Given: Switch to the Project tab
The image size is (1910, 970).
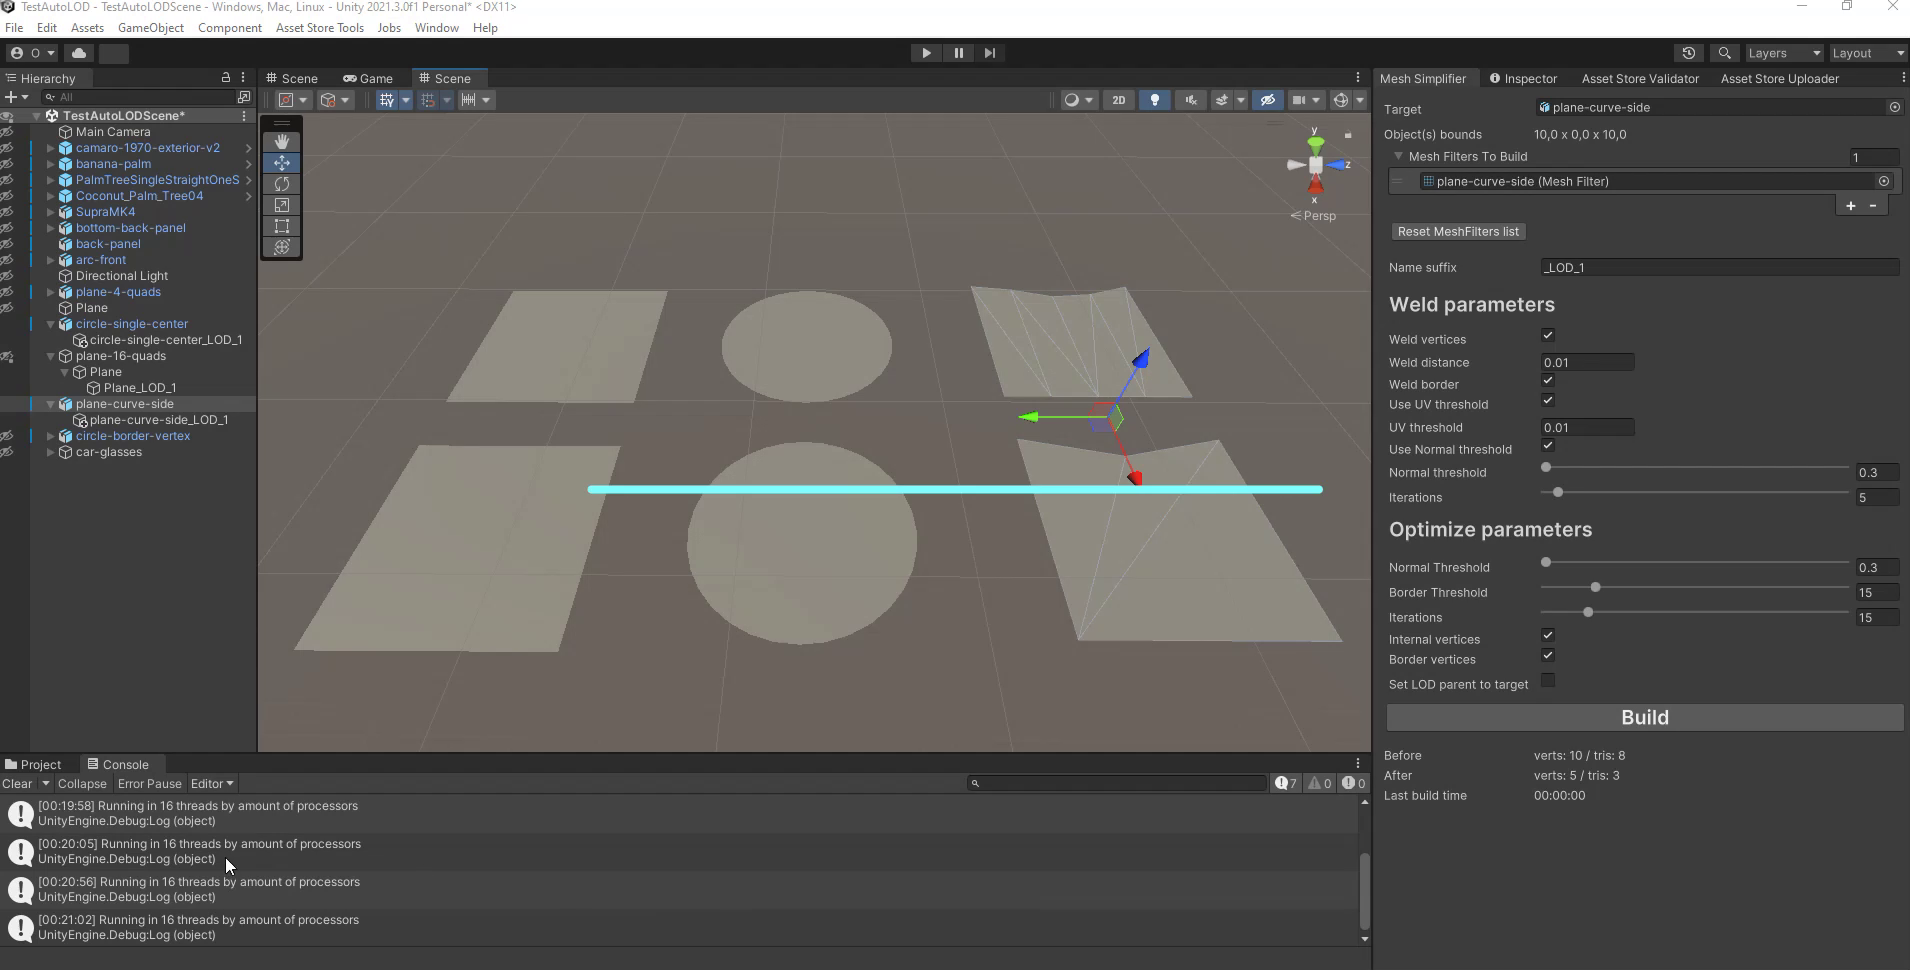Looking at the screenshot, I should click(33, 764).
